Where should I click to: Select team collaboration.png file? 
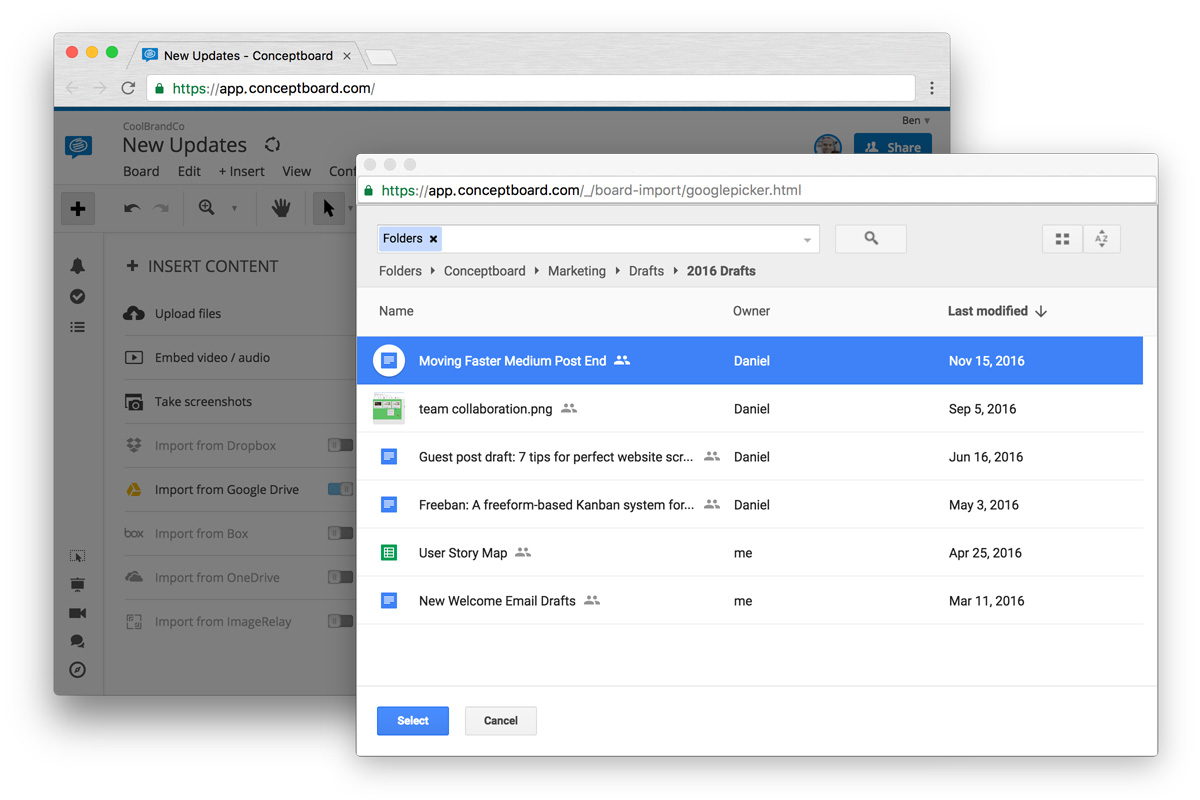(750, 409)
